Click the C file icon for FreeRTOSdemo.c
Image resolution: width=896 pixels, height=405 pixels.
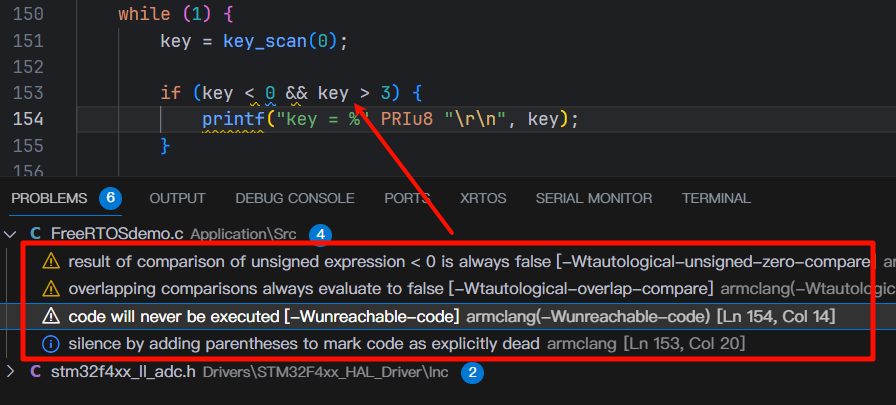(35, 234)
